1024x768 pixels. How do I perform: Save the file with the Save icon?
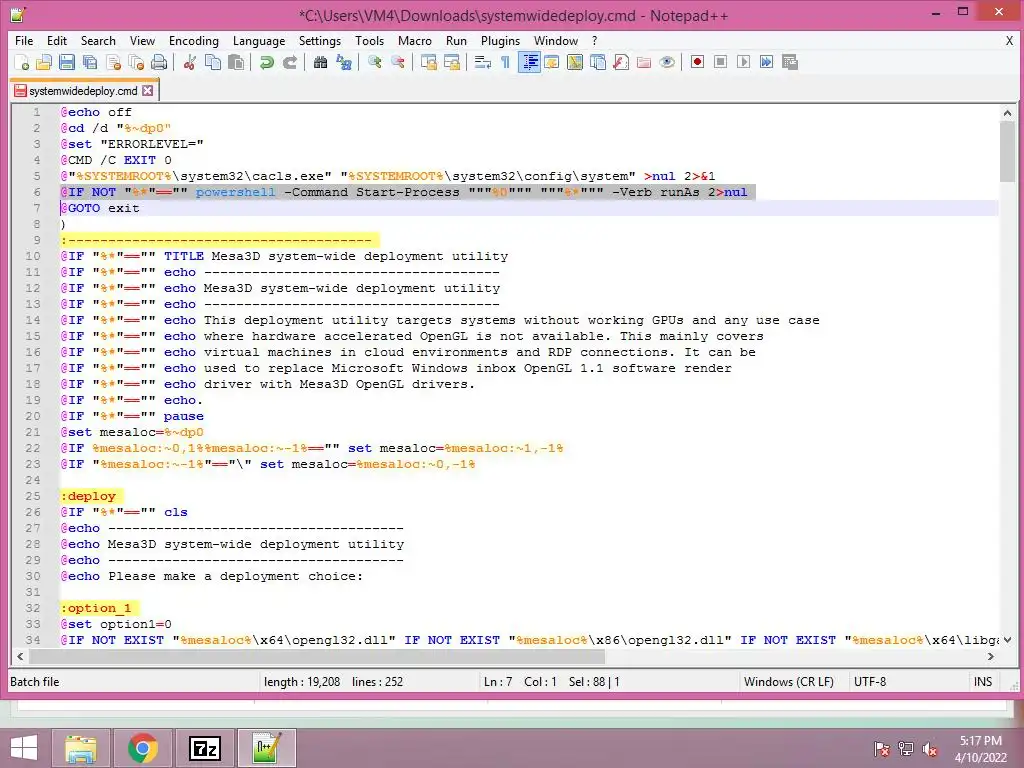(x=67, y=62)
